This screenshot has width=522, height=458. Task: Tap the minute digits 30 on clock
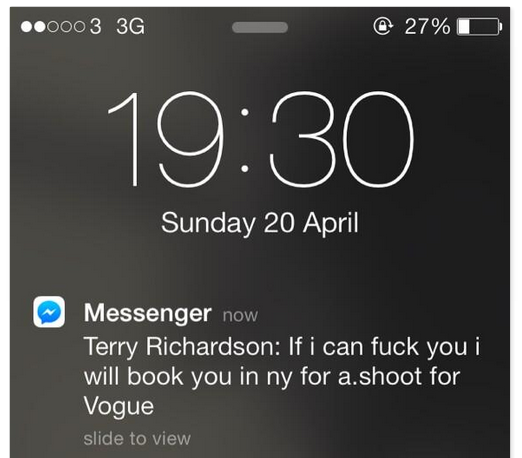tap(342, 139)
